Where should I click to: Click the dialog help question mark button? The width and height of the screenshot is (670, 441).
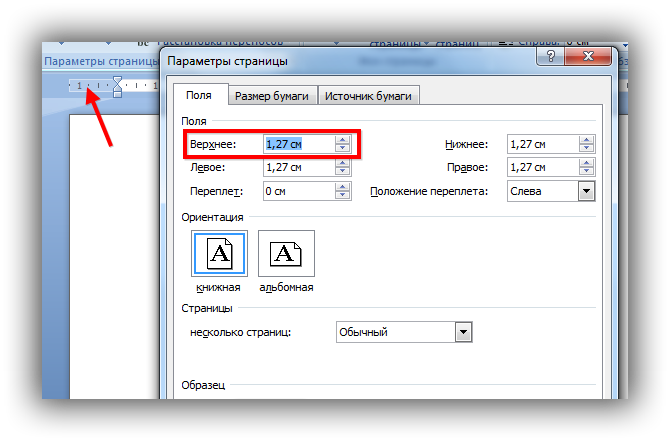pyautogui.click(x=551, y=56)
